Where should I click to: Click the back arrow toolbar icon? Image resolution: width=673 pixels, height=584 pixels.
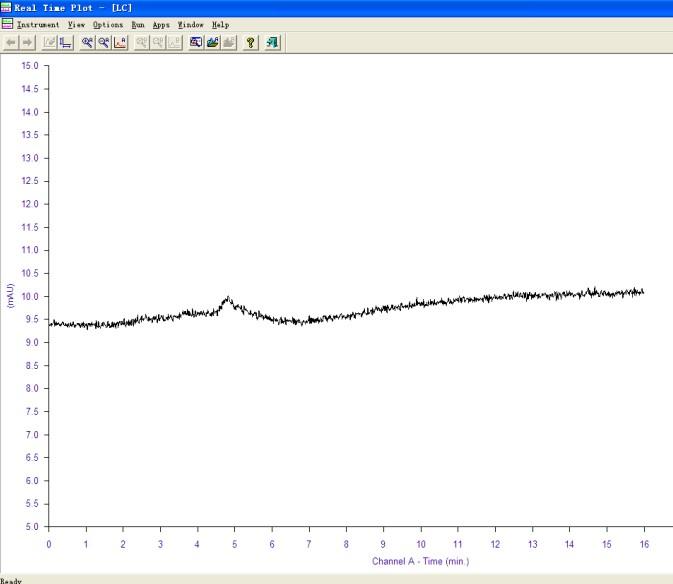11,42
